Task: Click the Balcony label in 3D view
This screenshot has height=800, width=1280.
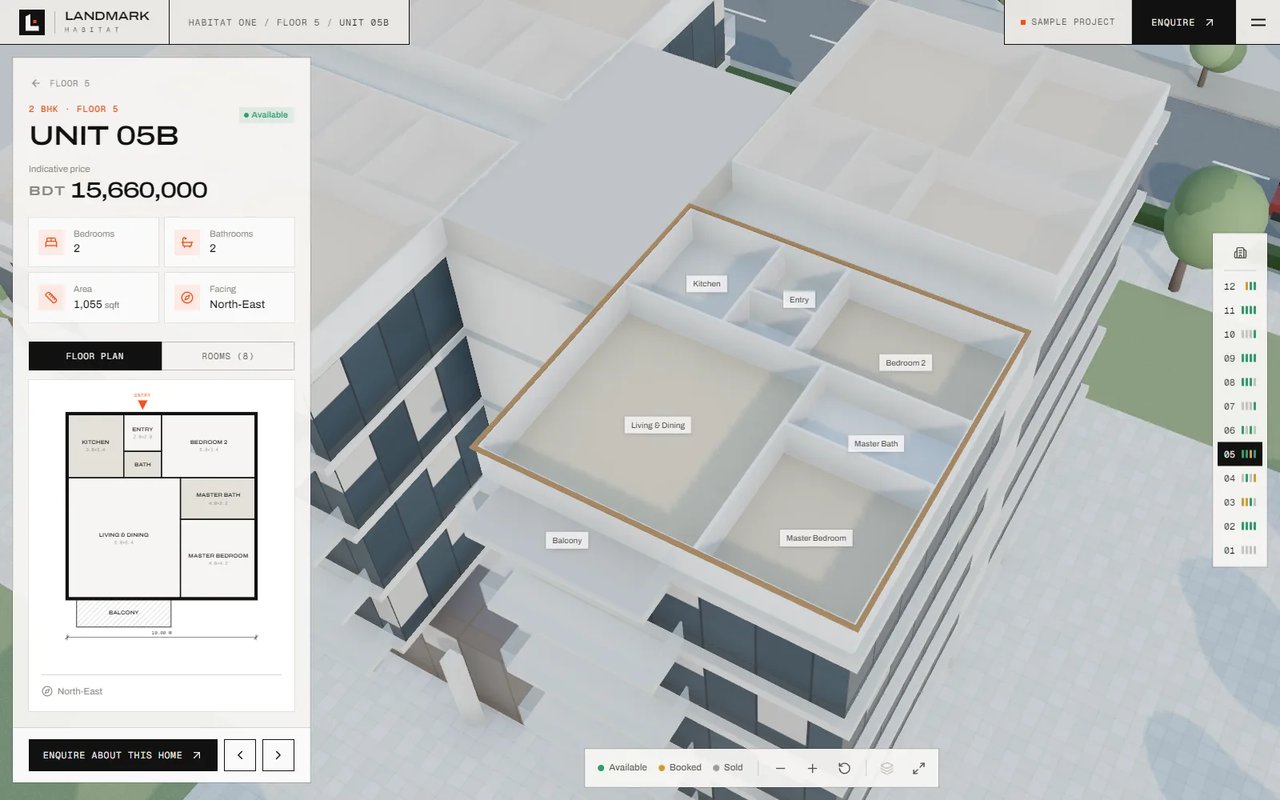Action: tap(567, 541)
